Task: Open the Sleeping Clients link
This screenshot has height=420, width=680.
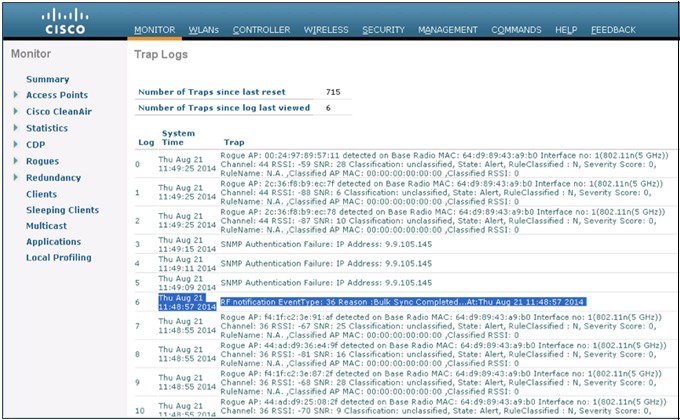Action: 62,210
